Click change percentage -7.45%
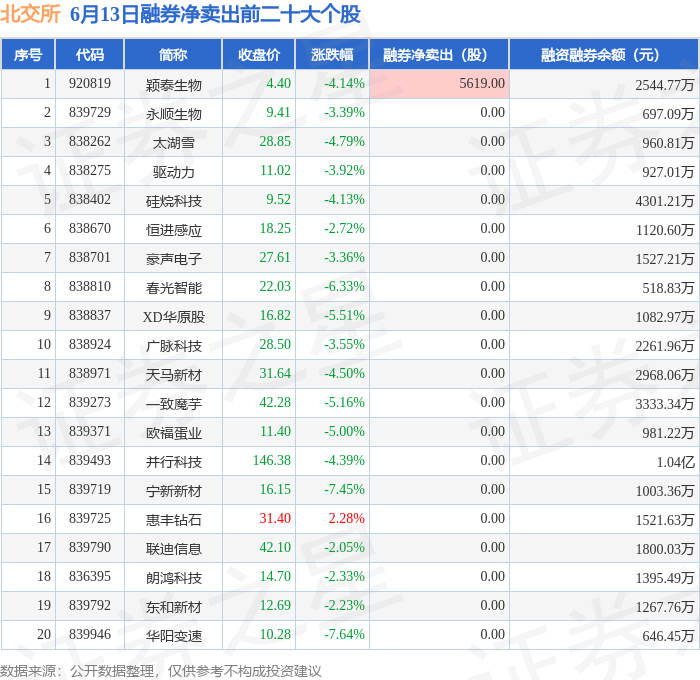This screenshot has height=680, width=700. pyautogui.click(x=344, y=490)
